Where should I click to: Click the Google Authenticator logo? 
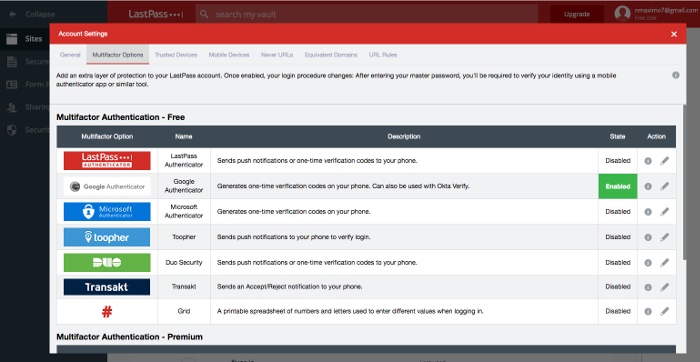[107, 186]
